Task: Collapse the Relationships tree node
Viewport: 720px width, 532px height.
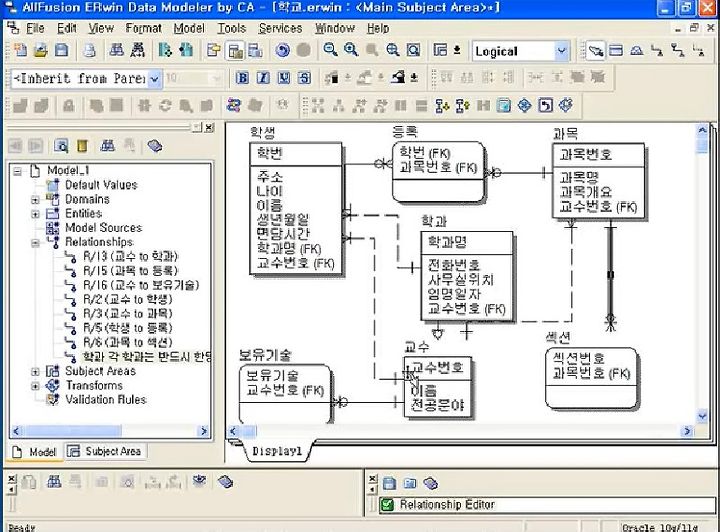Action: pos(35,243)
